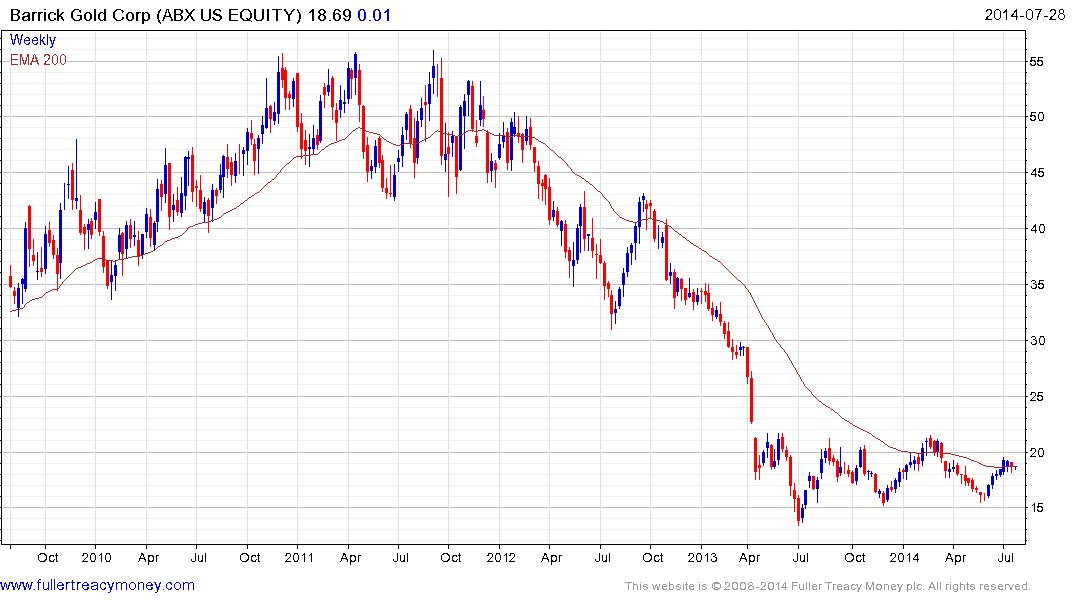
Task: Click the www.fullertreacymoney.com link
Action: point(97,585)
